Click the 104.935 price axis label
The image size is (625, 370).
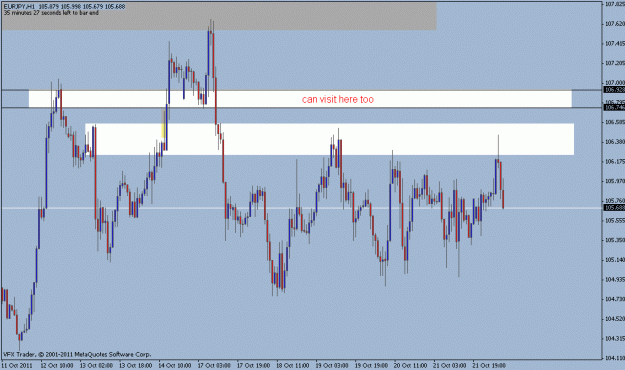[x=615, y=279]
